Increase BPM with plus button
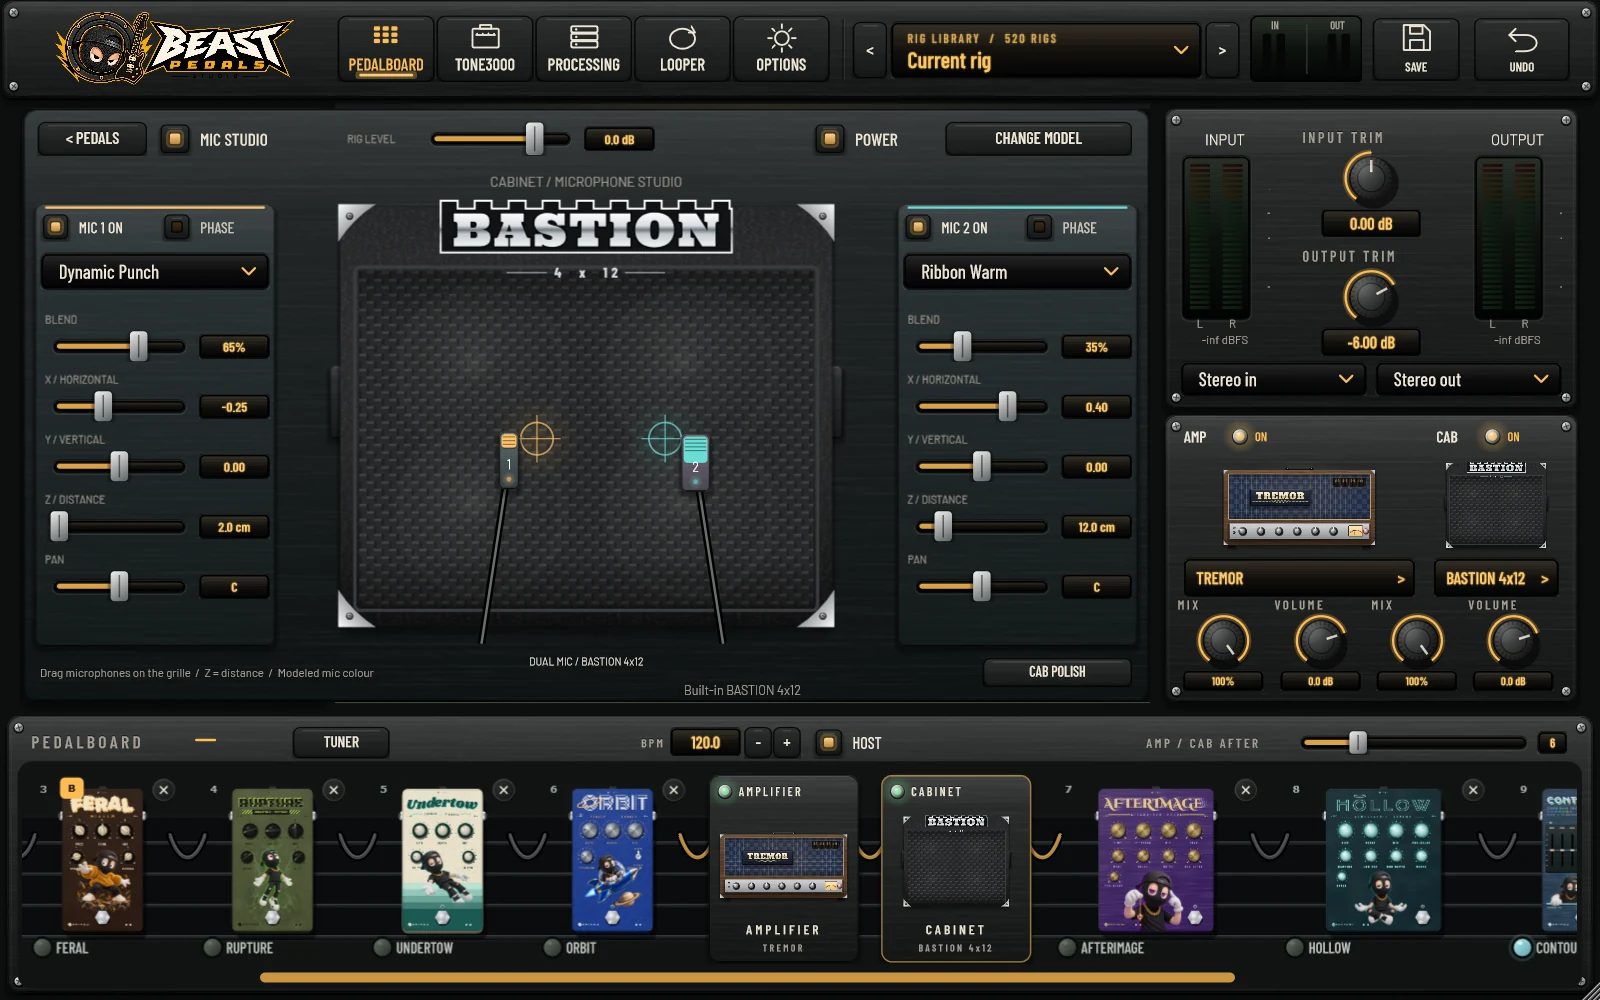Viewport: 1600px width, 1000px height. pos(787,743)
